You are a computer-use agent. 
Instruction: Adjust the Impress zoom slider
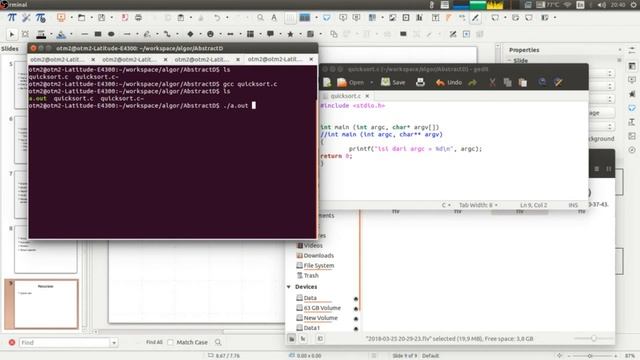[590, 356]
